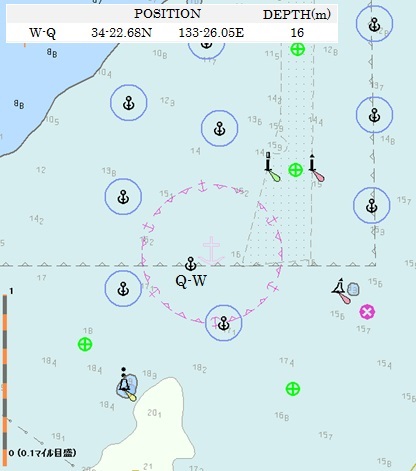
Task: Click the 34-22.68N latitude value
Action: tap(122, 33)
